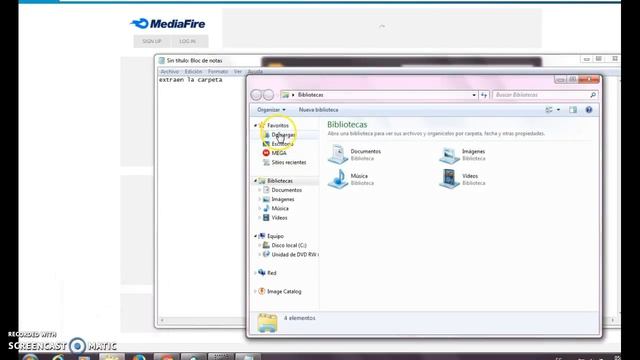Click the MediaFire logo
Image resolution: width=640 pixels, height=360 pixels.
[167, 24]
